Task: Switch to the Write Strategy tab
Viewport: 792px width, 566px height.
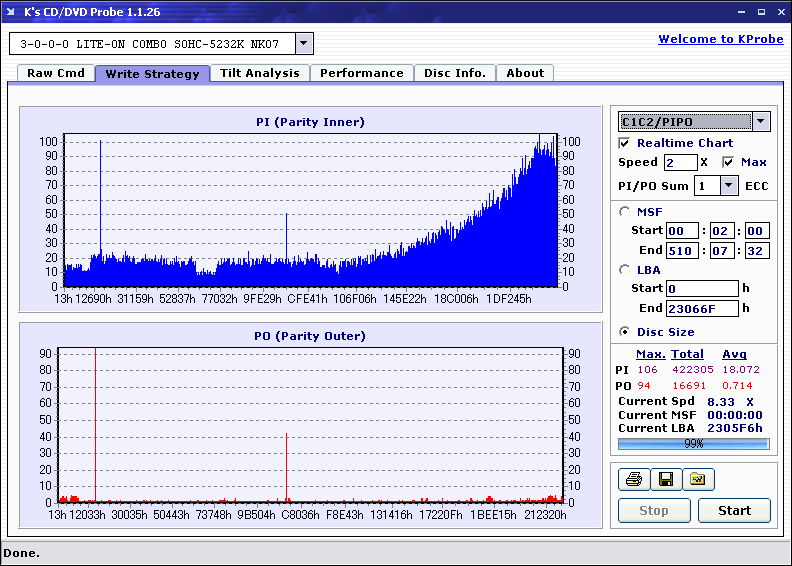Action: tap(153, 74)
